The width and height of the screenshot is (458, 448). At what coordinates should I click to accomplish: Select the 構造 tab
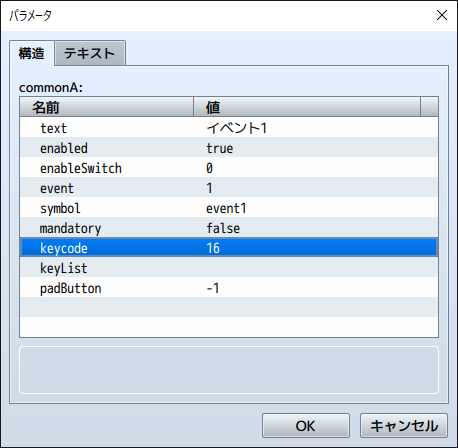(x=32, y=53)
